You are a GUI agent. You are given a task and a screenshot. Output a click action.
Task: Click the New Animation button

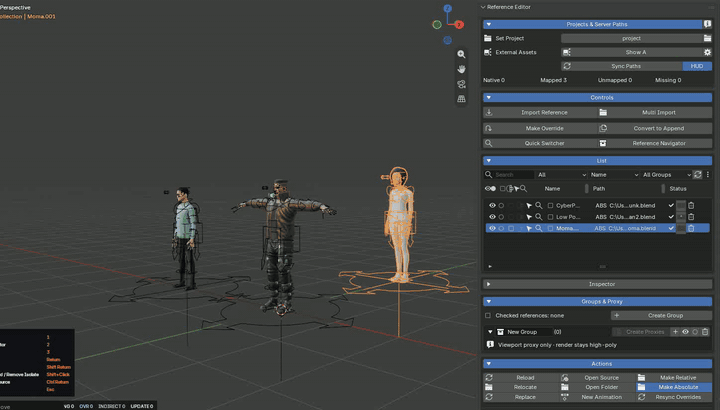[x=597, y=397]
